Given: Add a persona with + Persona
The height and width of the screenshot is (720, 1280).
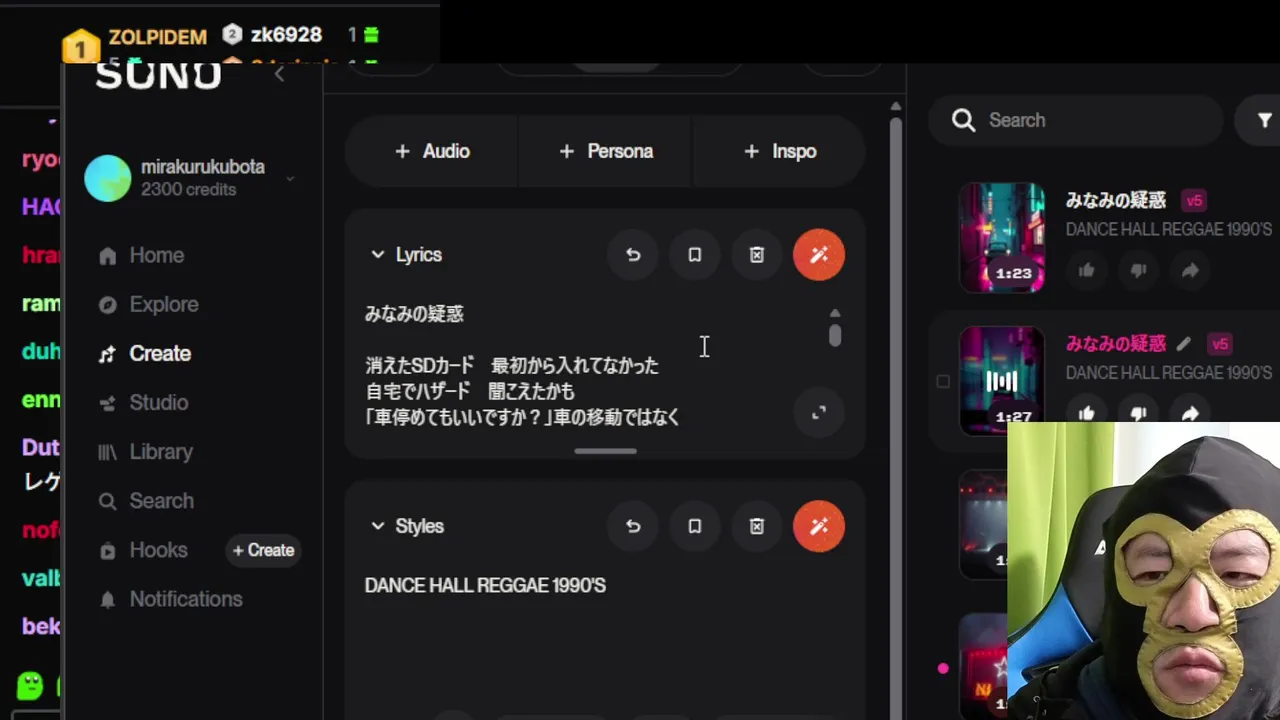Looking at the screenshot, I should [606, 151].
